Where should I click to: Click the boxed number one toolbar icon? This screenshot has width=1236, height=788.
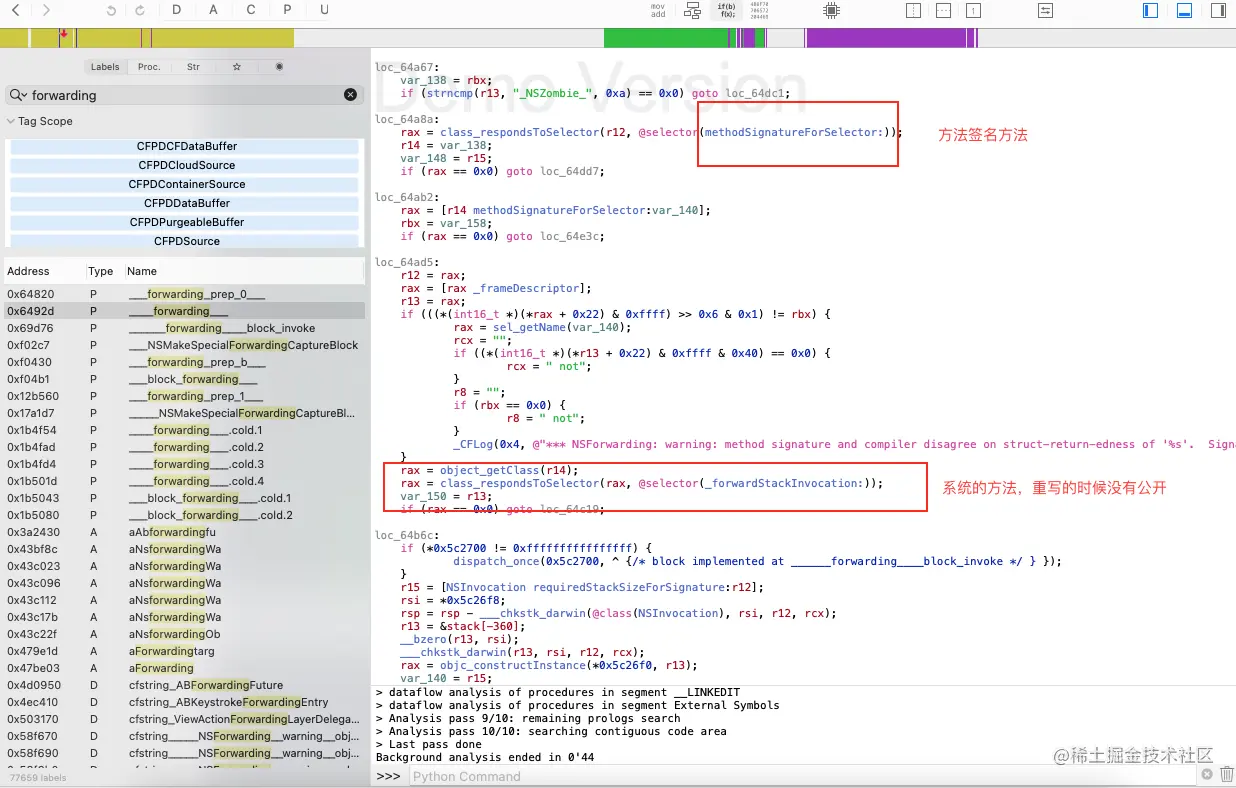point(973,10)
